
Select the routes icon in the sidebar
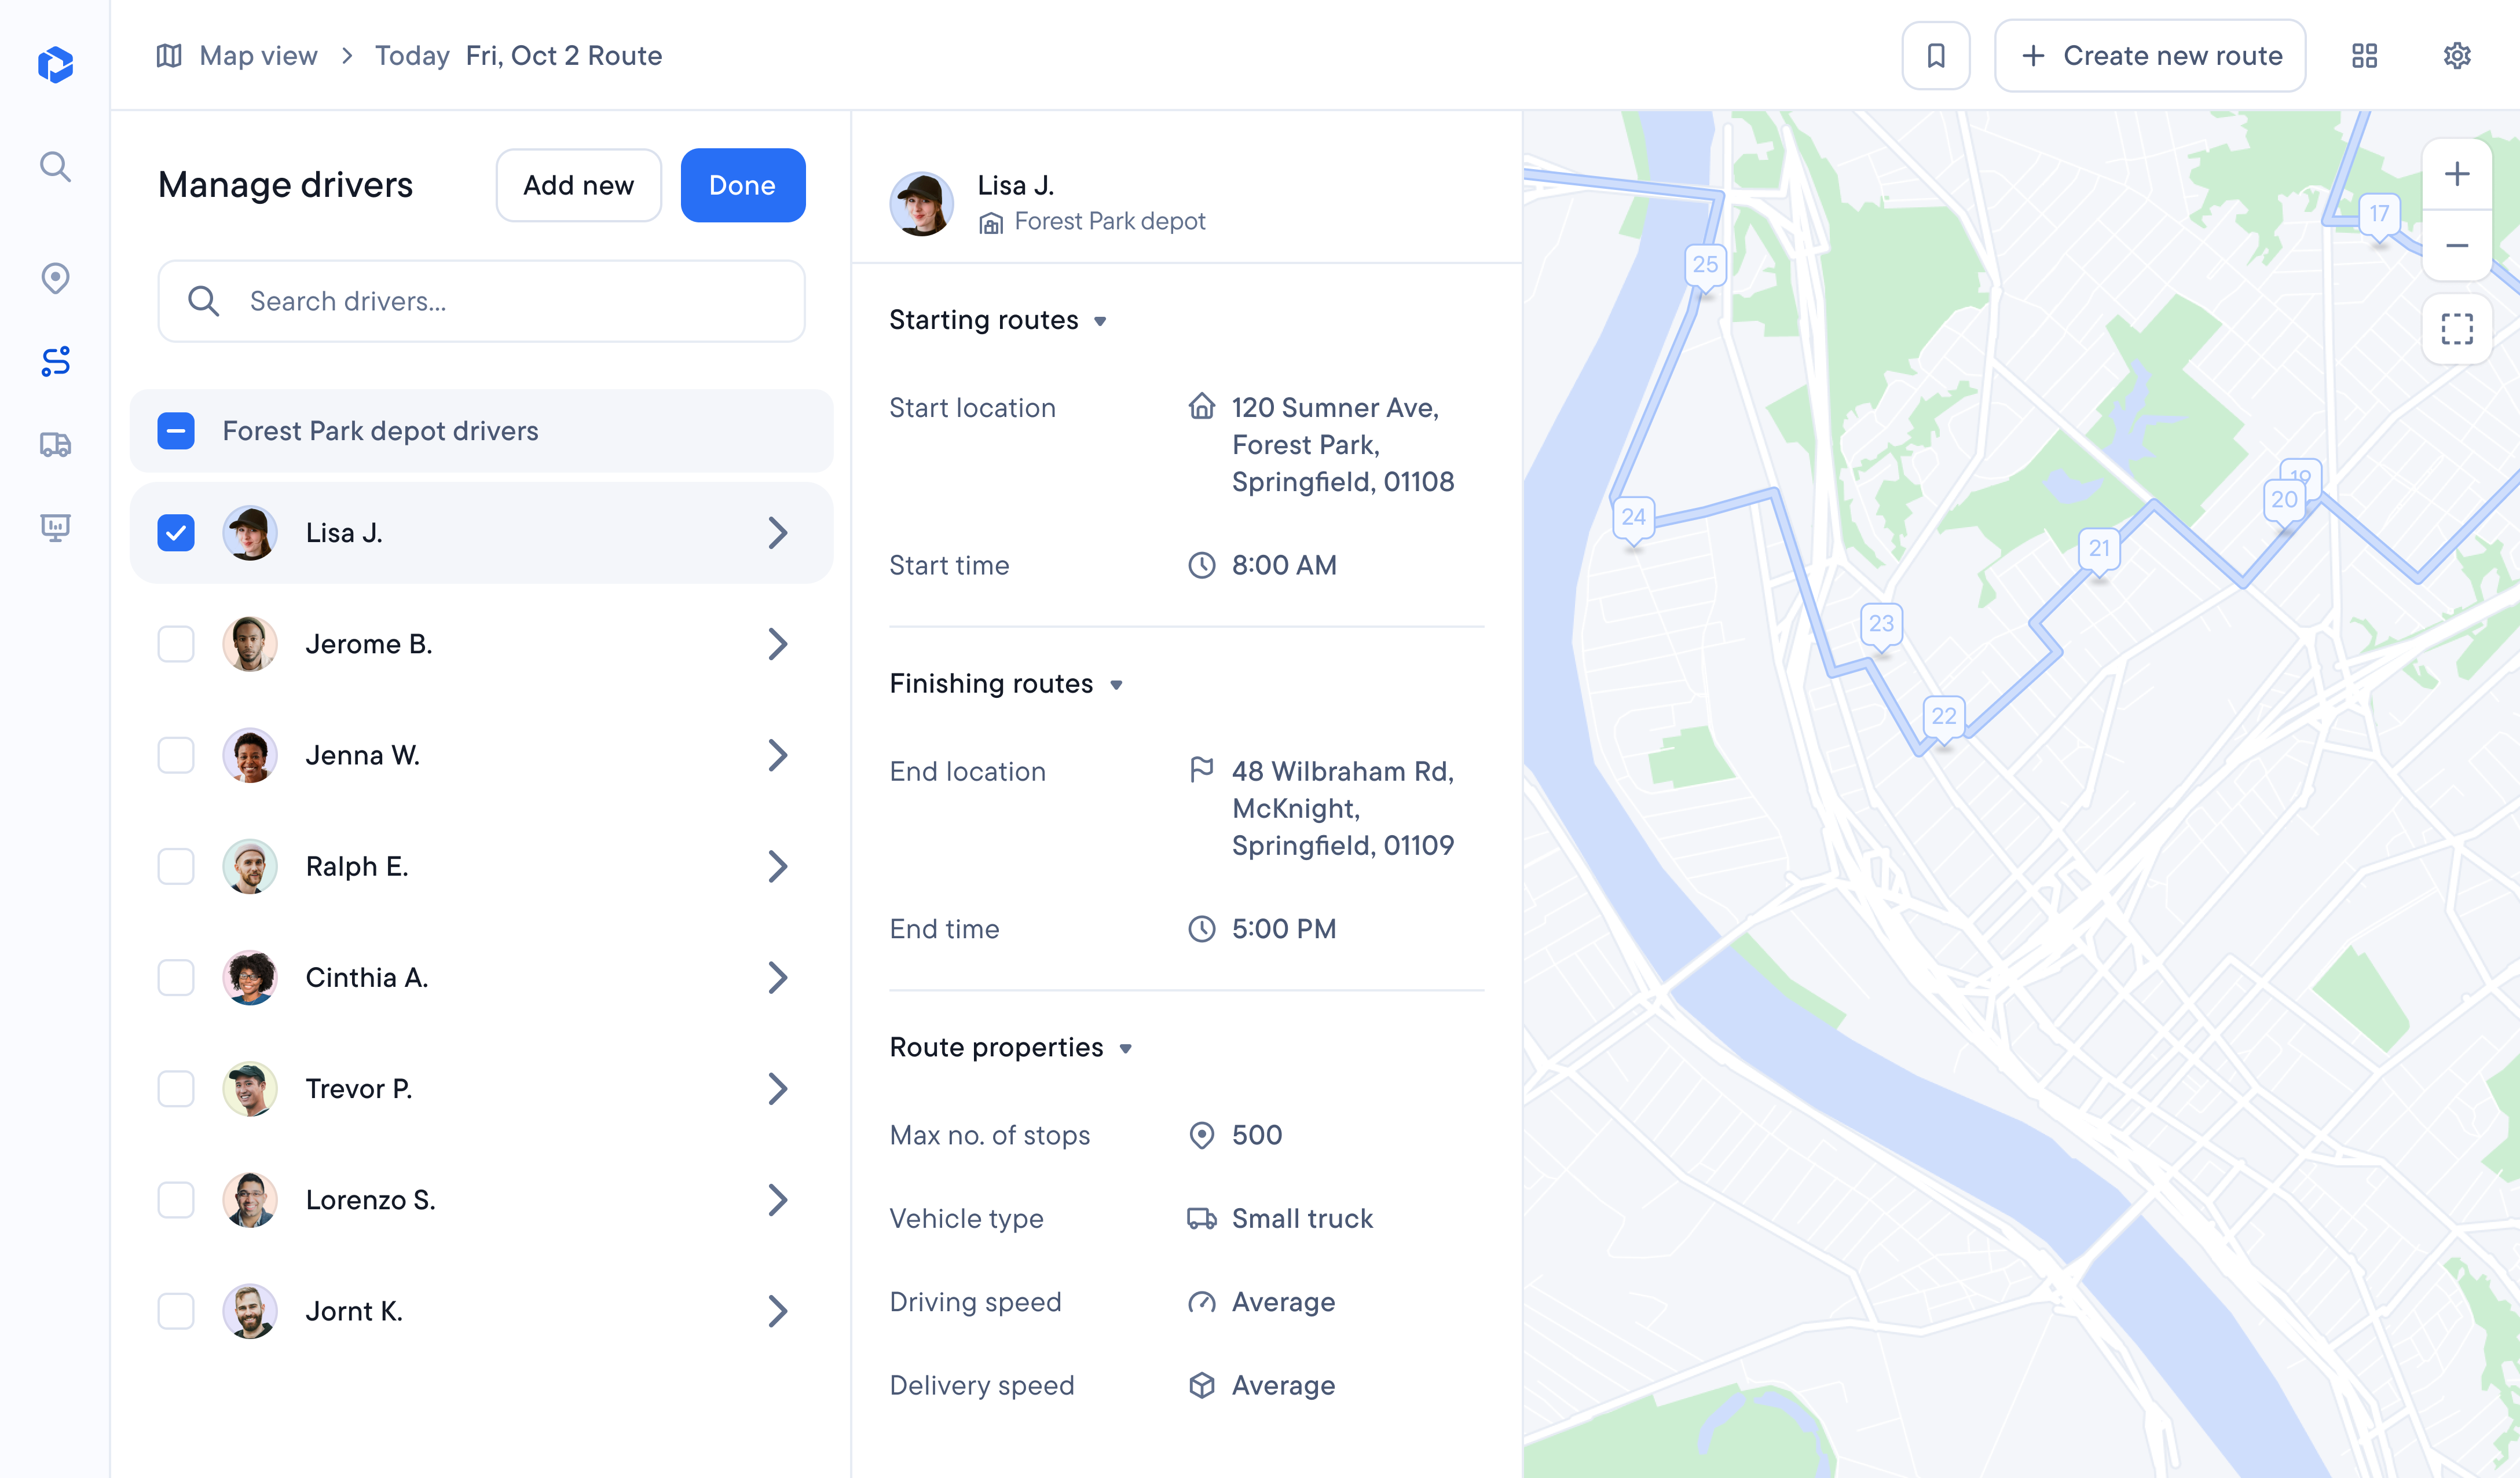coord(55,361)
